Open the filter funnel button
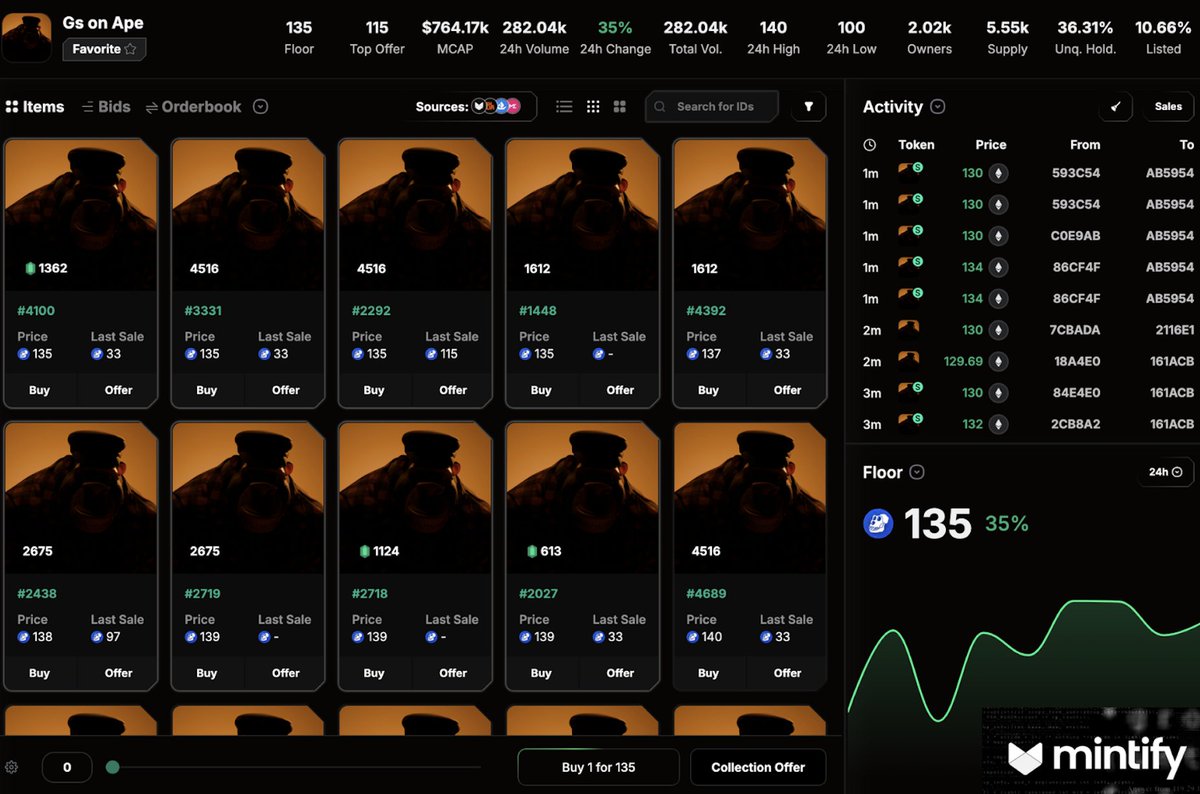The height and width of the screenshot is (794, 1200). [x=808, y=106]
